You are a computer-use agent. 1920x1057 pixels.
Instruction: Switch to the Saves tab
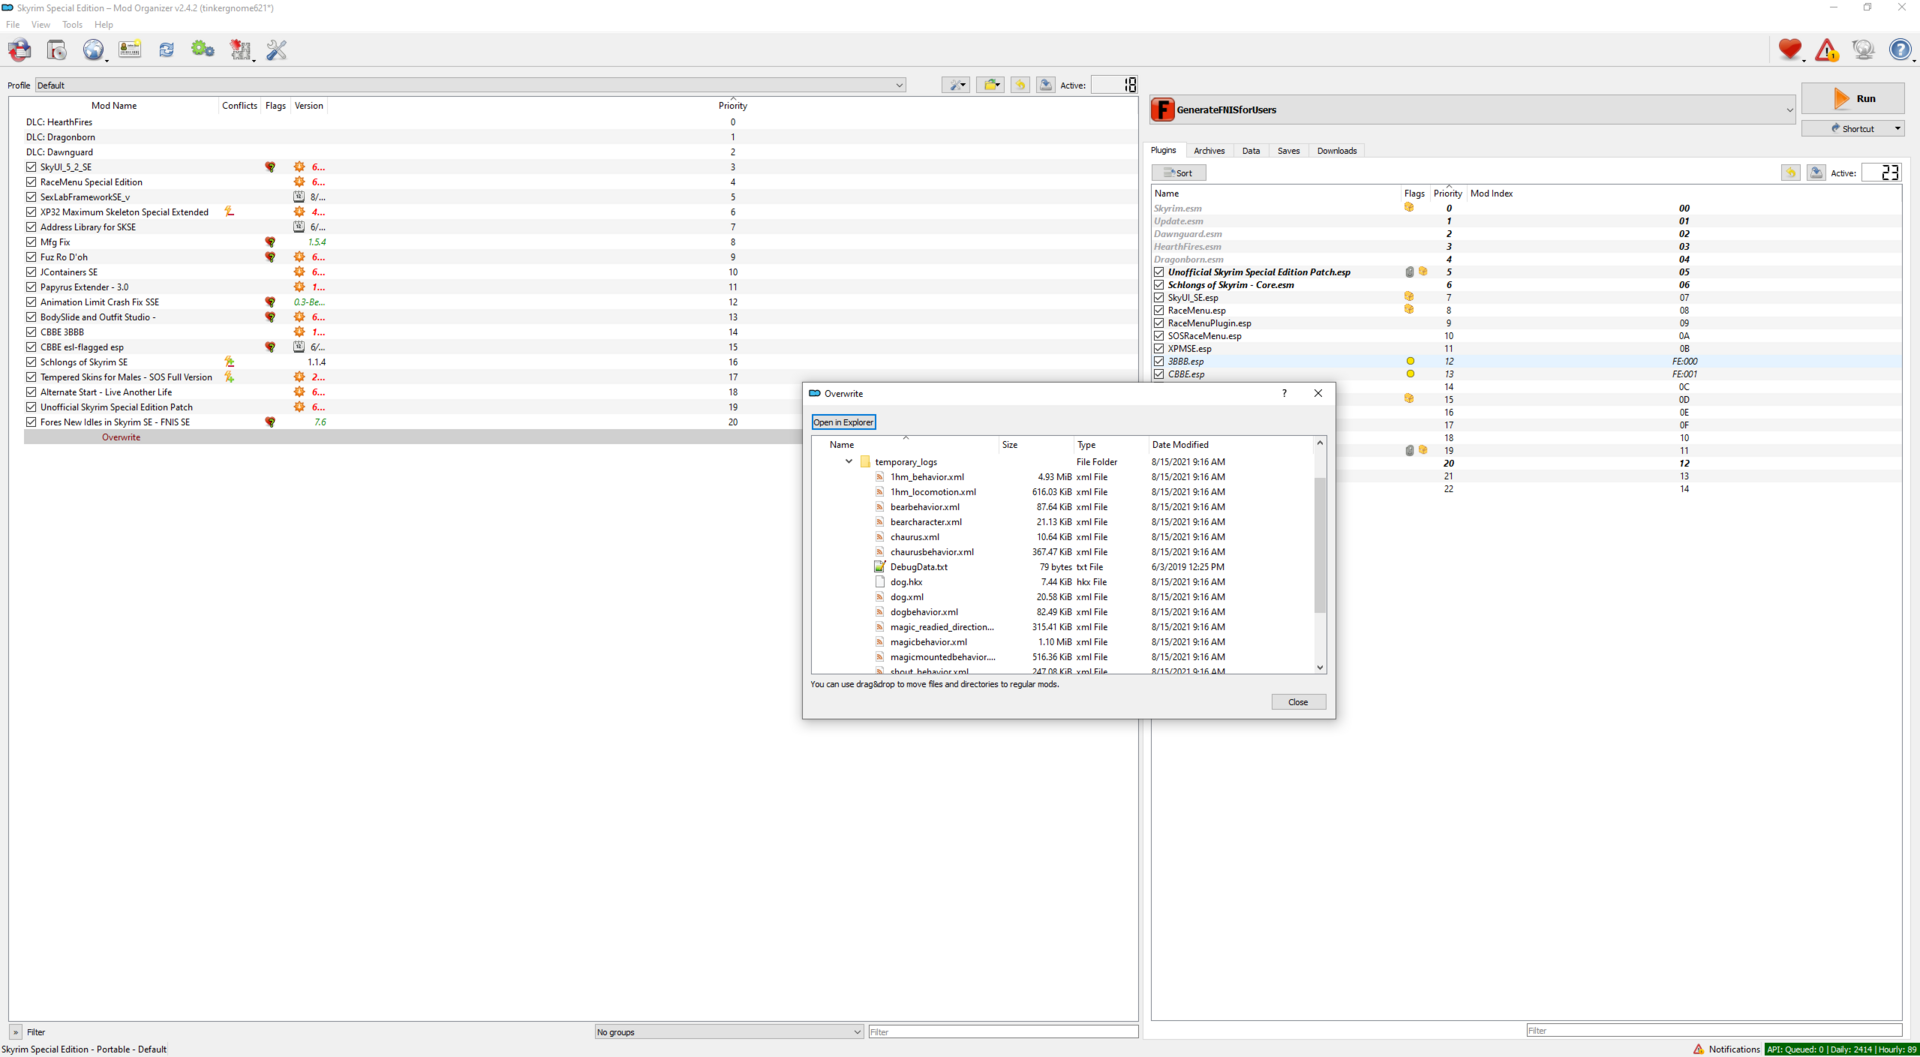[1288, 151]
